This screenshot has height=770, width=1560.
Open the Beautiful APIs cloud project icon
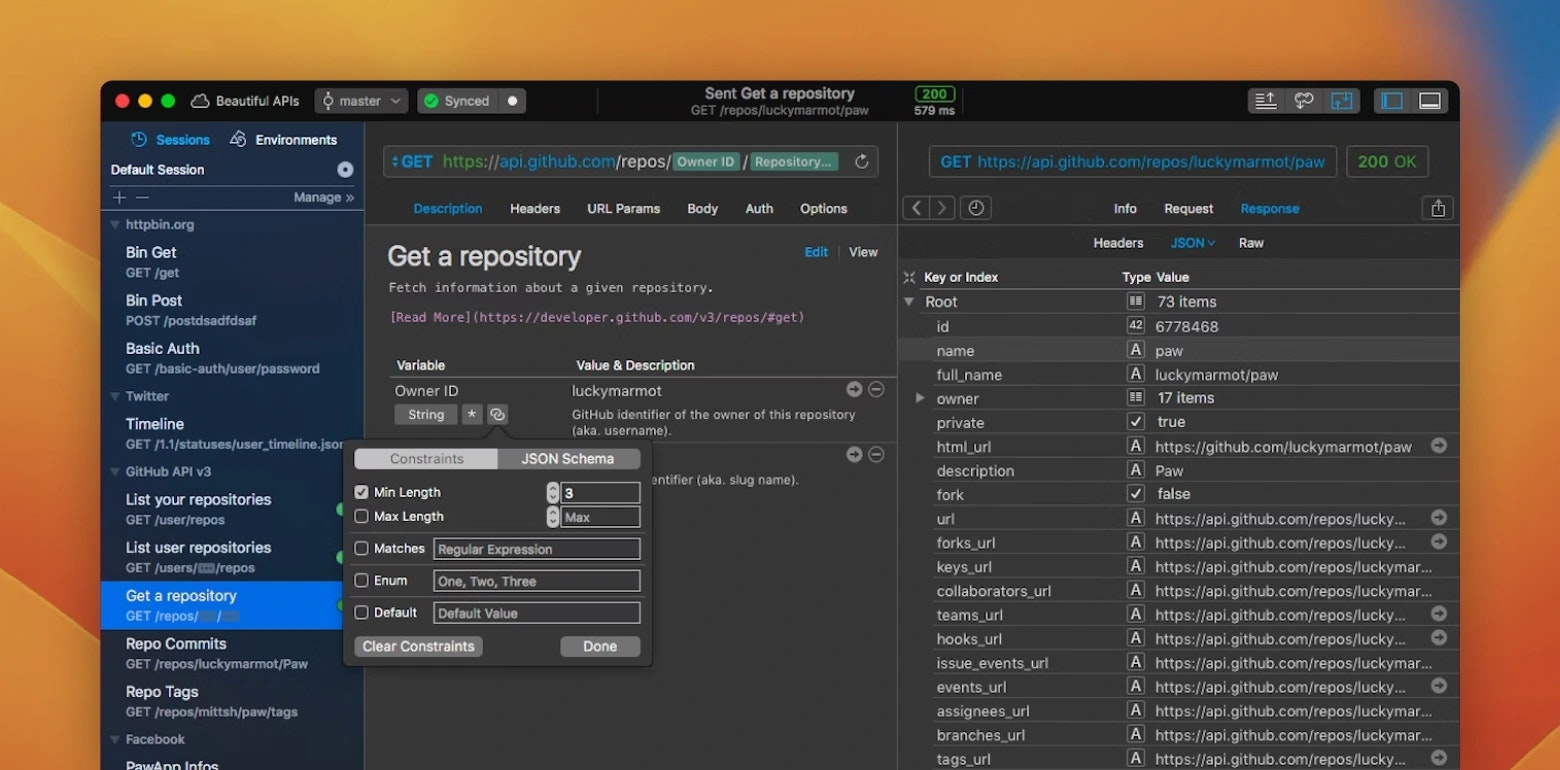[200, 101]
